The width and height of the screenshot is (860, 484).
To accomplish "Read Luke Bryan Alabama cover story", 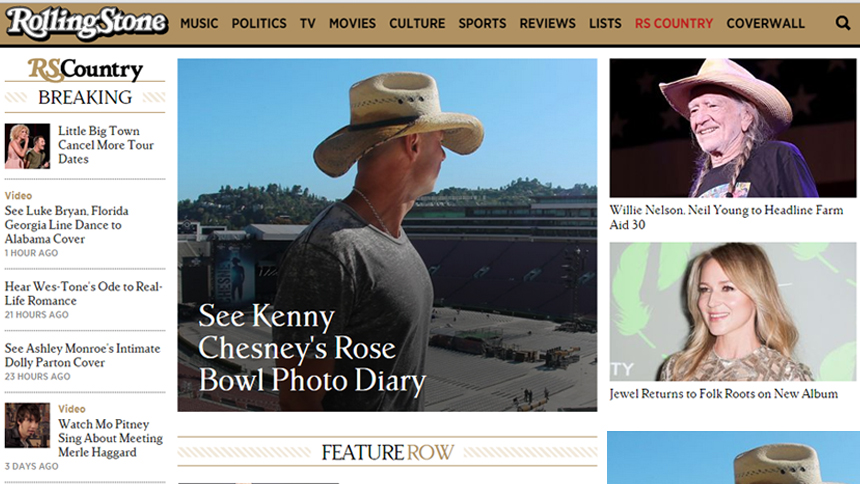I will 66,225.
